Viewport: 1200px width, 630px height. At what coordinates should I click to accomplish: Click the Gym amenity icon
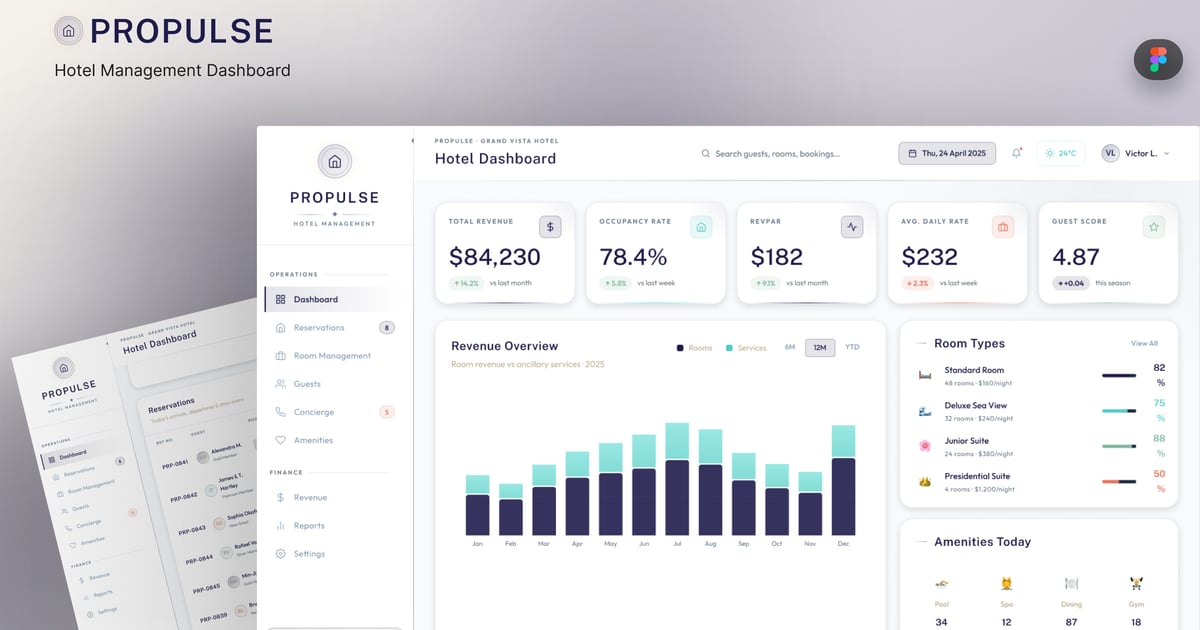pos(1136,583)
